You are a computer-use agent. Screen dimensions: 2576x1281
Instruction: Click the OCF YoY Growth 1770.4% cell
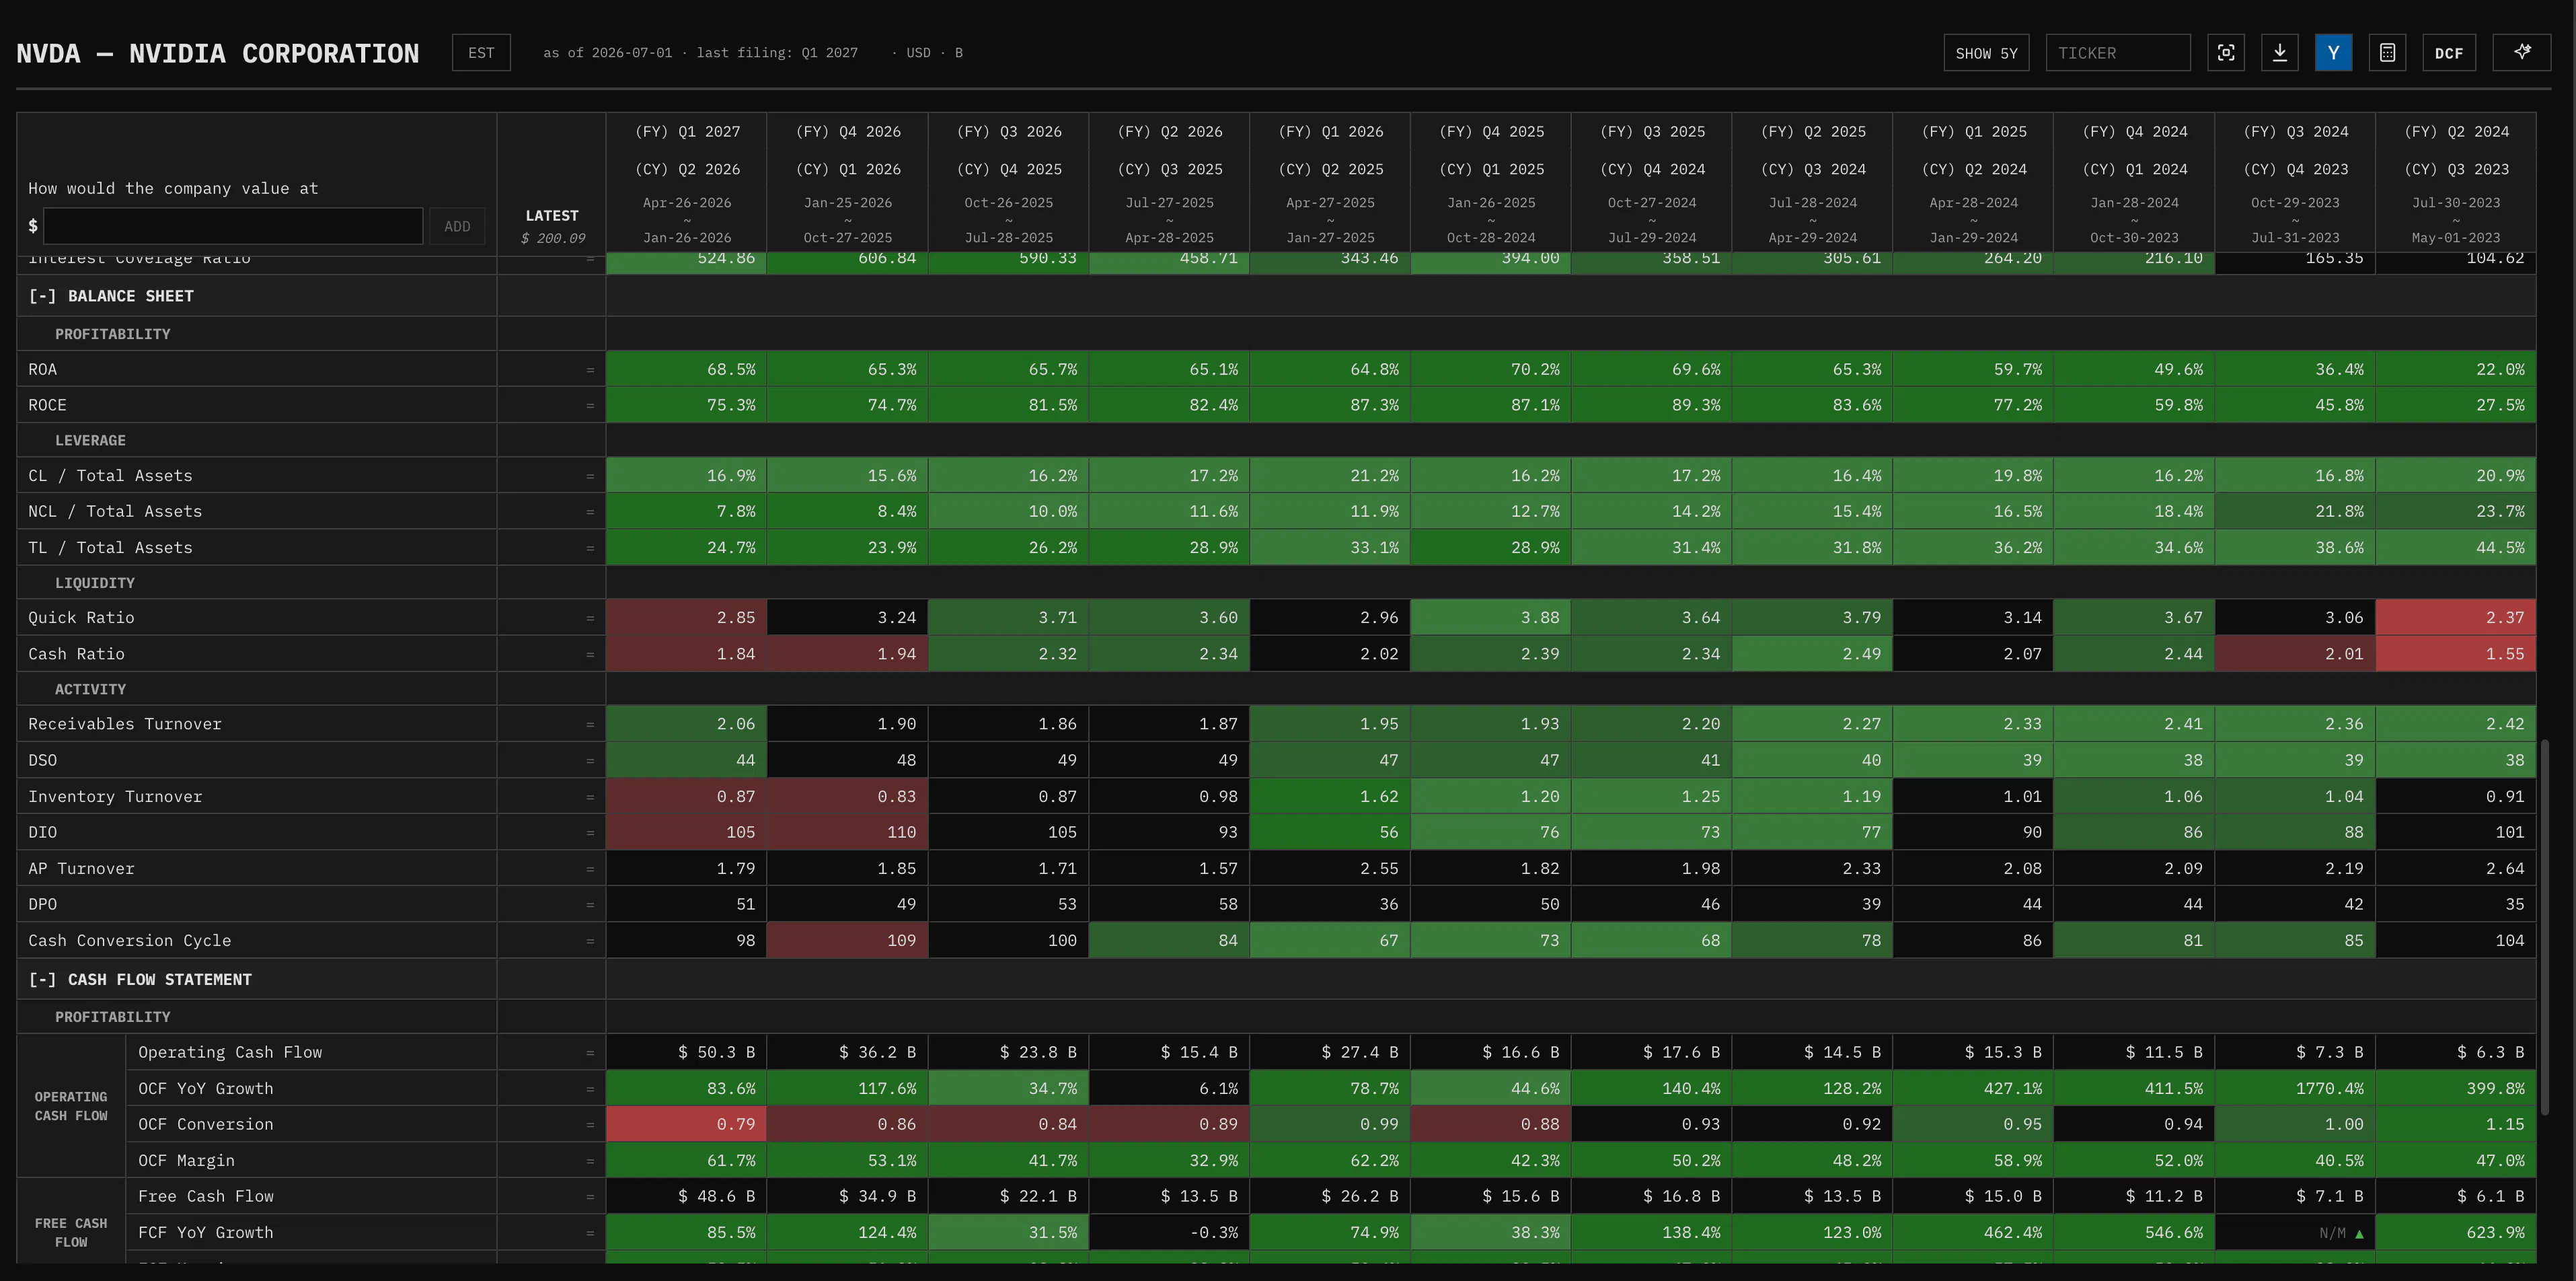click(2295, 1088)
